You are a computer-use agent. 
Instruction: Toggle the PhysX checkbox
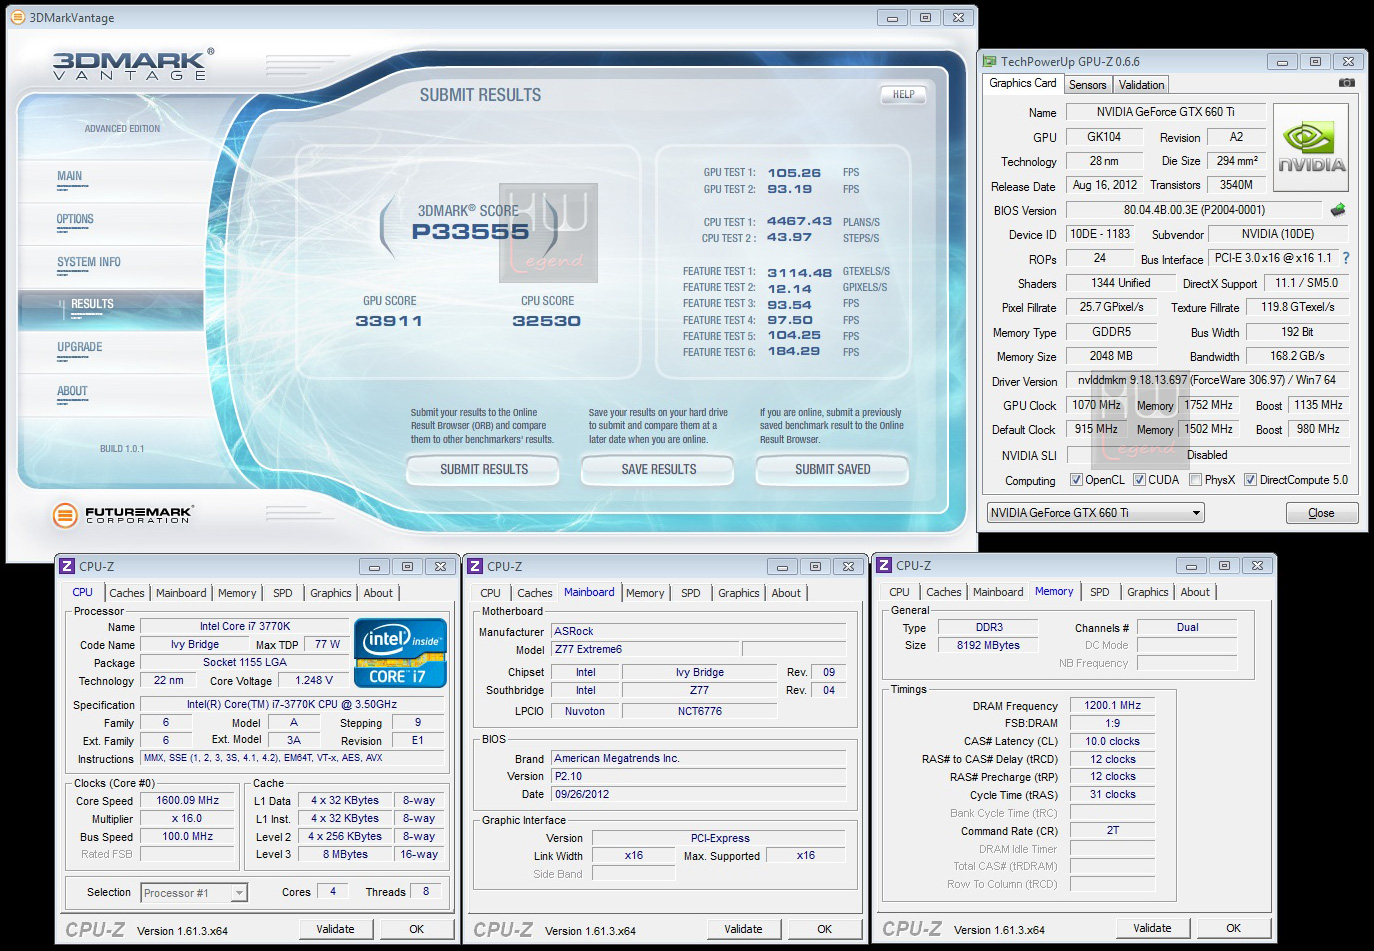coord(1195,480)
